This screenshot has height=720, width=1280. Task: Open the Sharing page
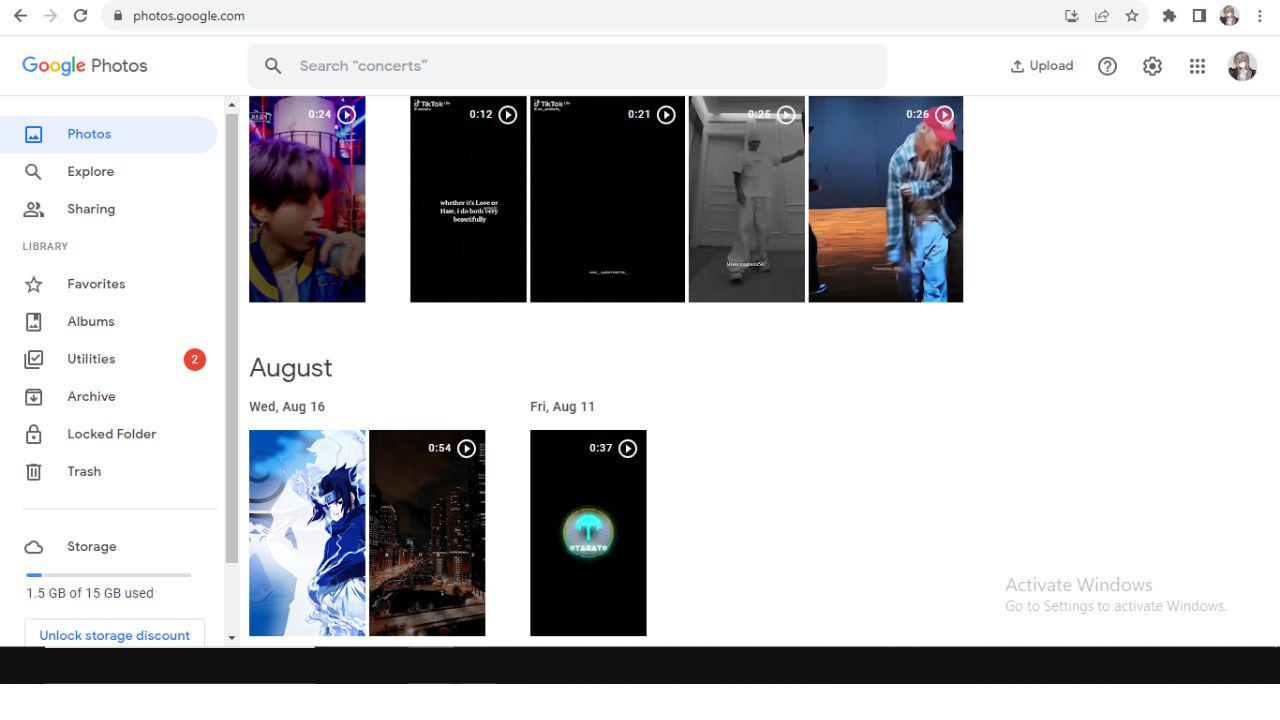coord(91,208)
